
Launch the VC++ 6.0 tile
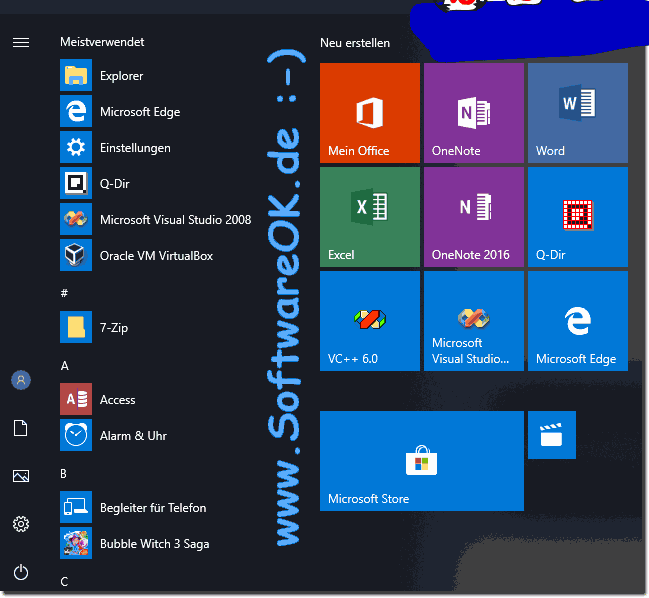click(x=370, y=321)
